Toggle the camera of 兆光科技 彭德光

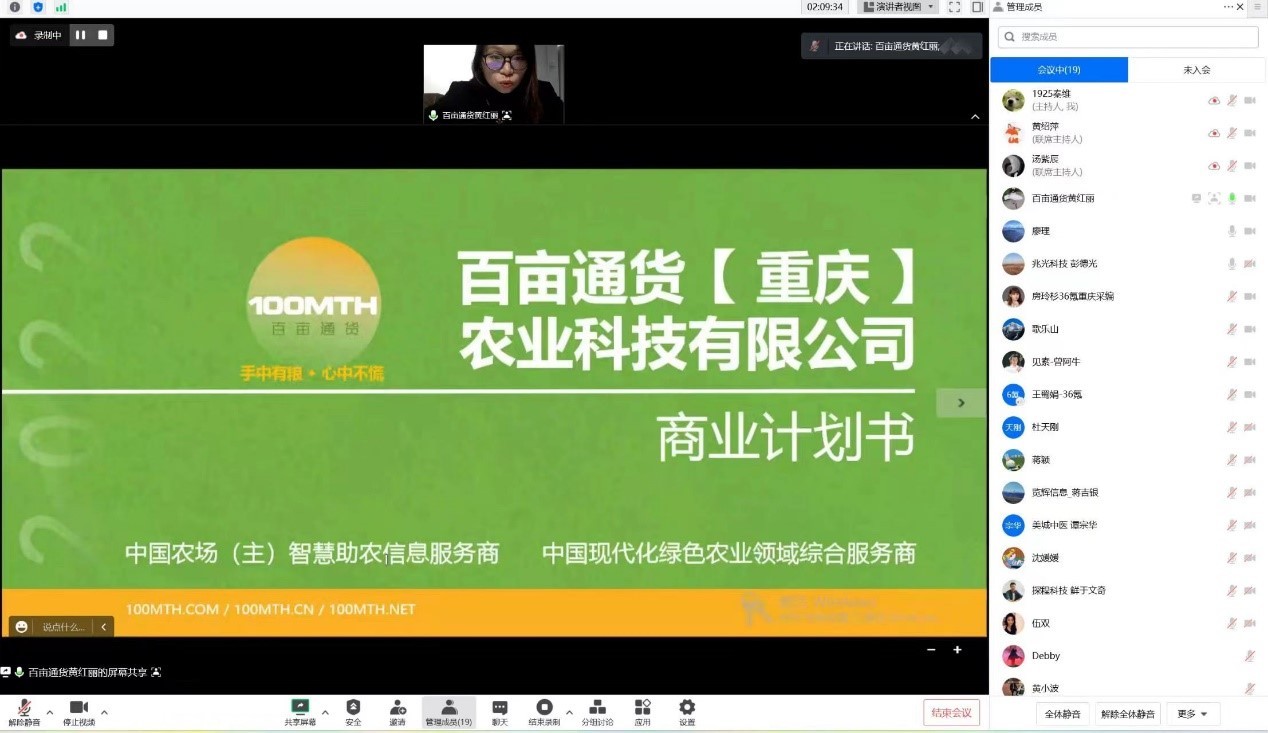point(1250,264)
